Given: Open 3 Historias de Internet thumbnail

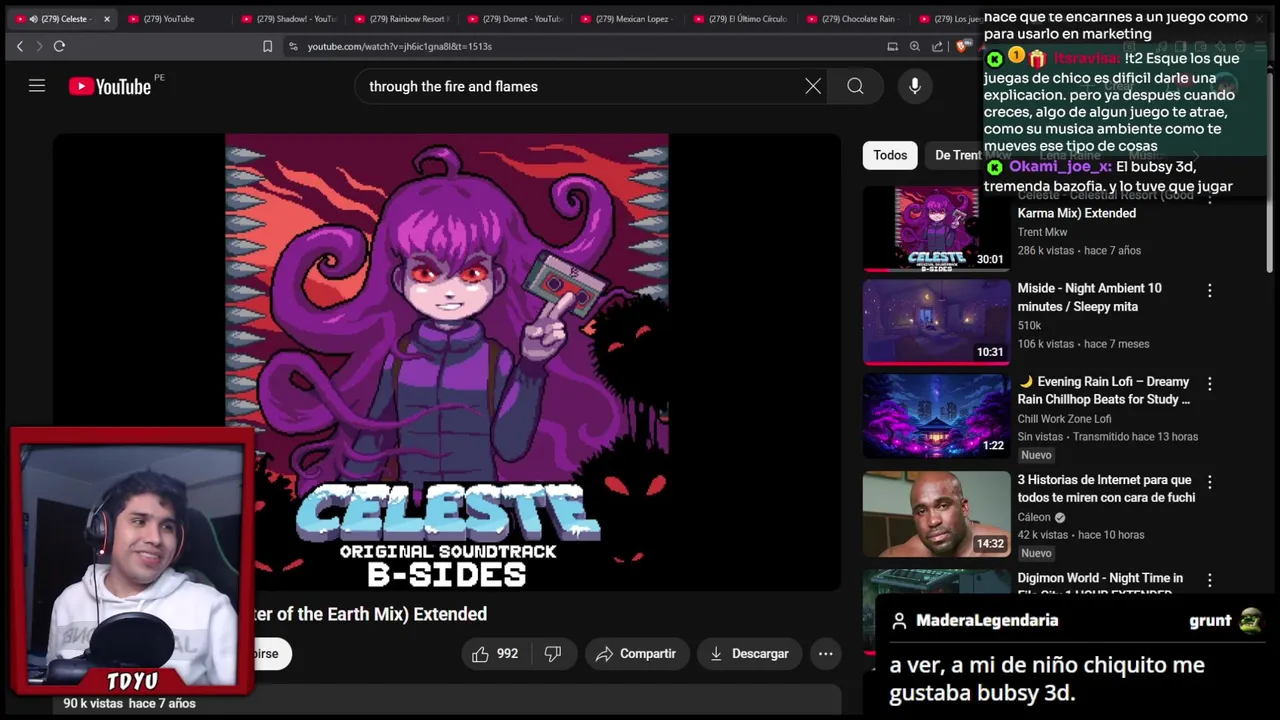Looking at the screenshot, I should (x=936, y=514).
